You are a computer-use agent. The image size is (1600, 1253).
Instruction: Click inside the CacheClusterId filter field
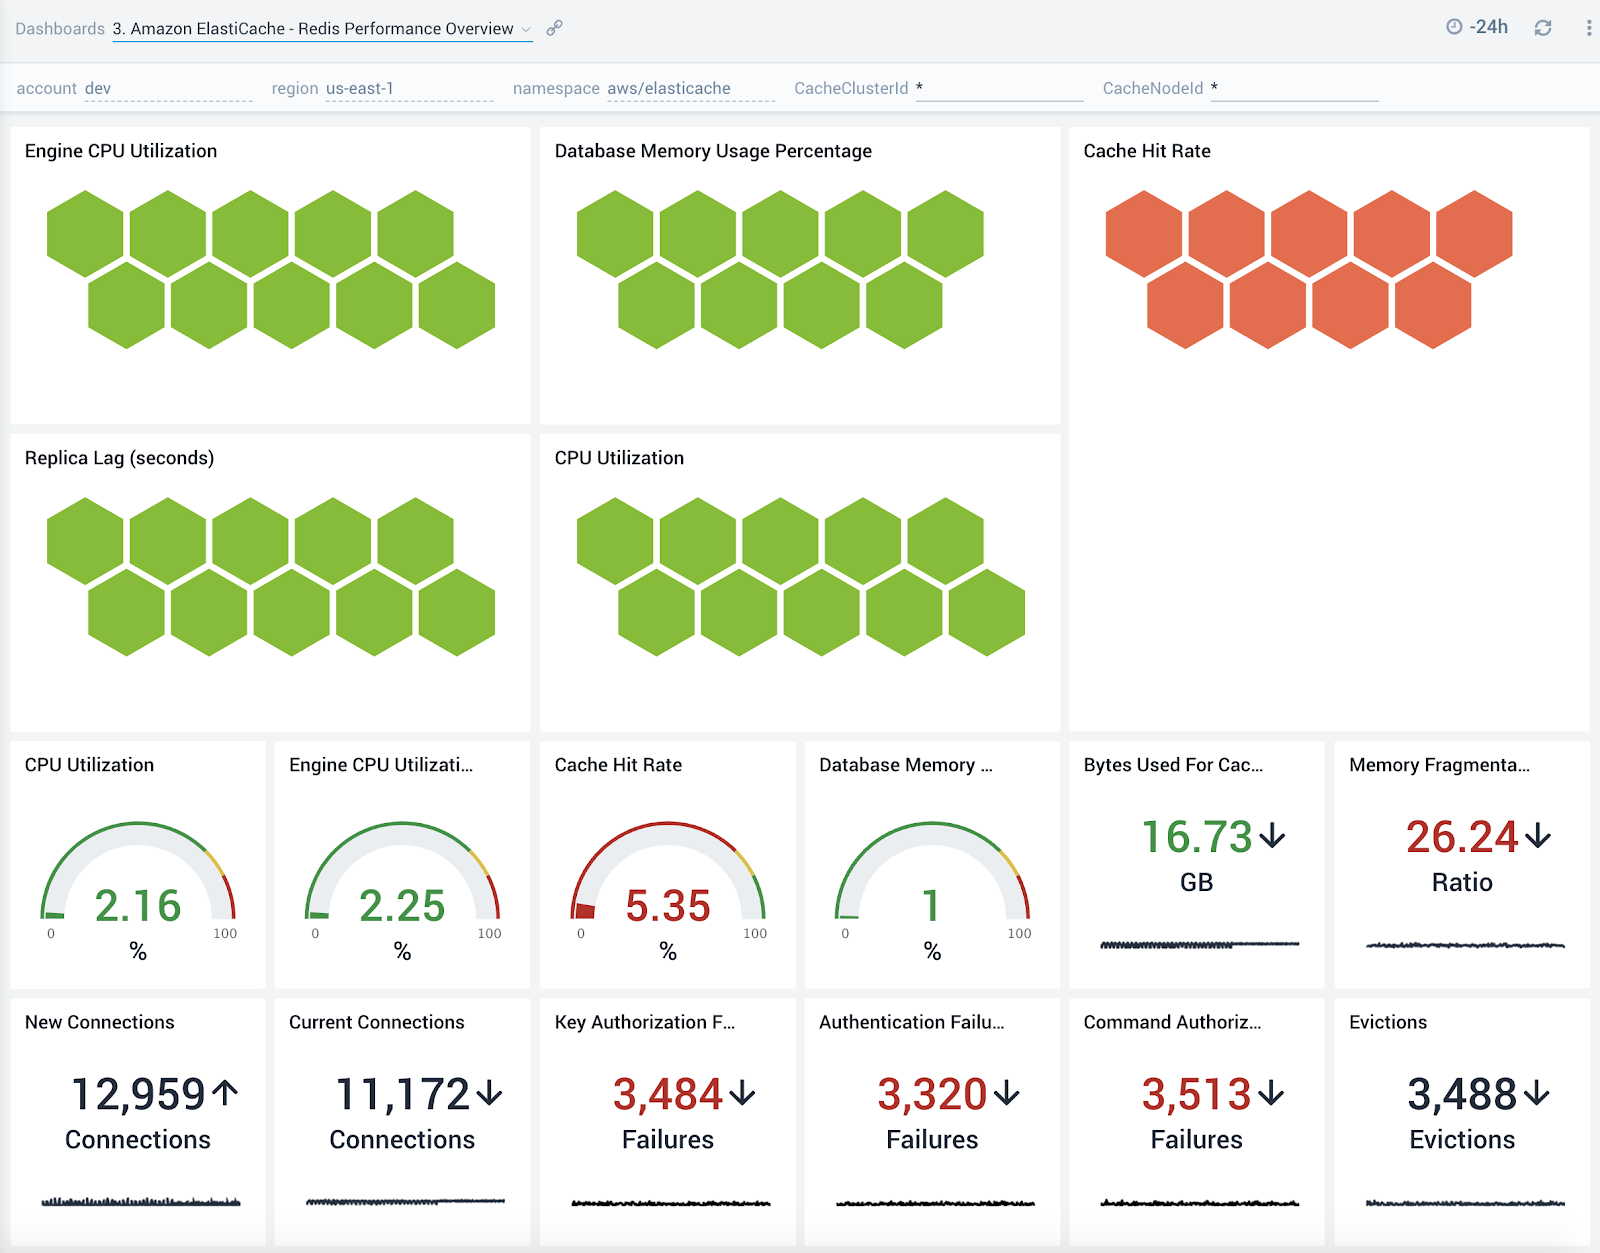click(1000, 88)
